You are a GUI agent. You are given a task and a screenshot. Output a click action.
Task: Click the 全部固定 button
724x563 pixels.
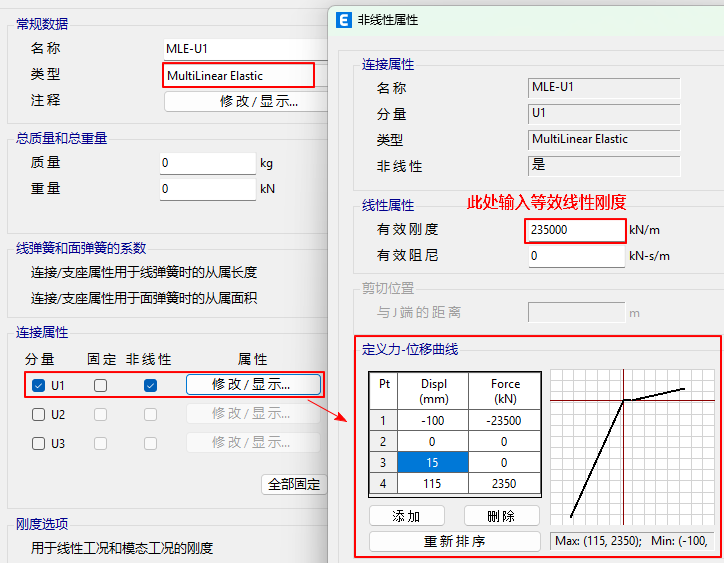click(x=294, y=484)
